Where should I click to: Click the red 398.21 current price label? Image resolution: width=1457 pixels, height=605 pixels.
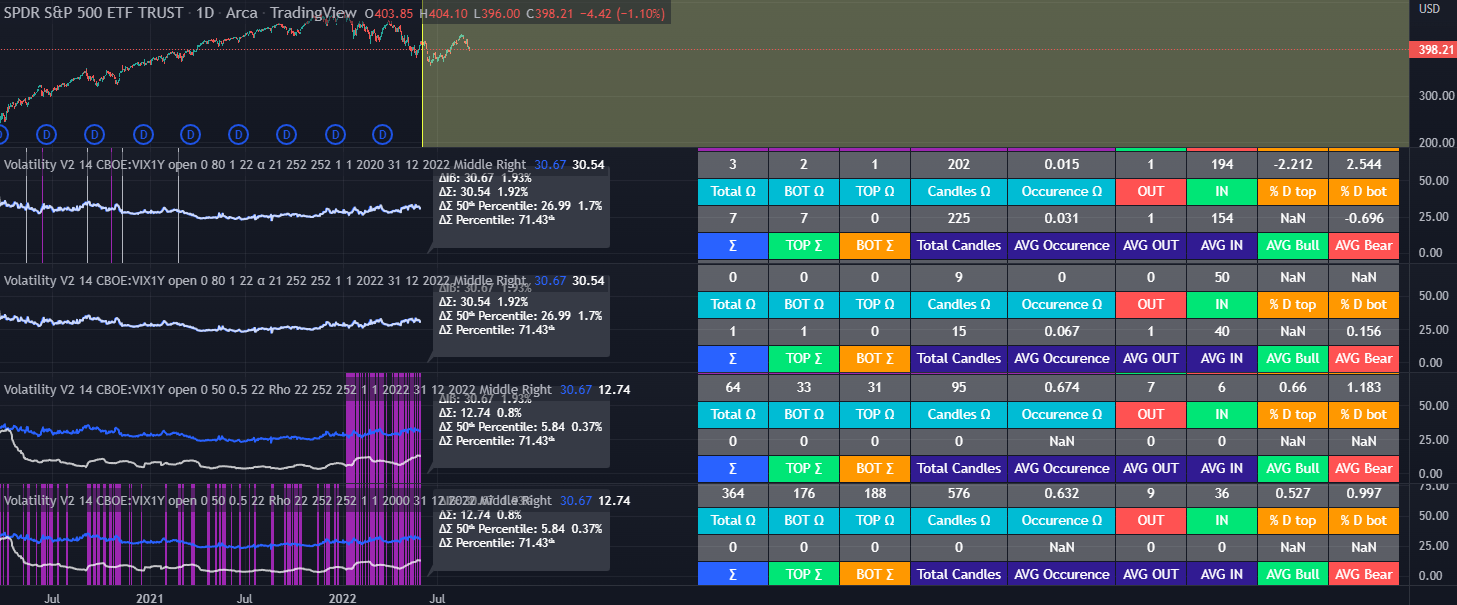coord(1432,49)
